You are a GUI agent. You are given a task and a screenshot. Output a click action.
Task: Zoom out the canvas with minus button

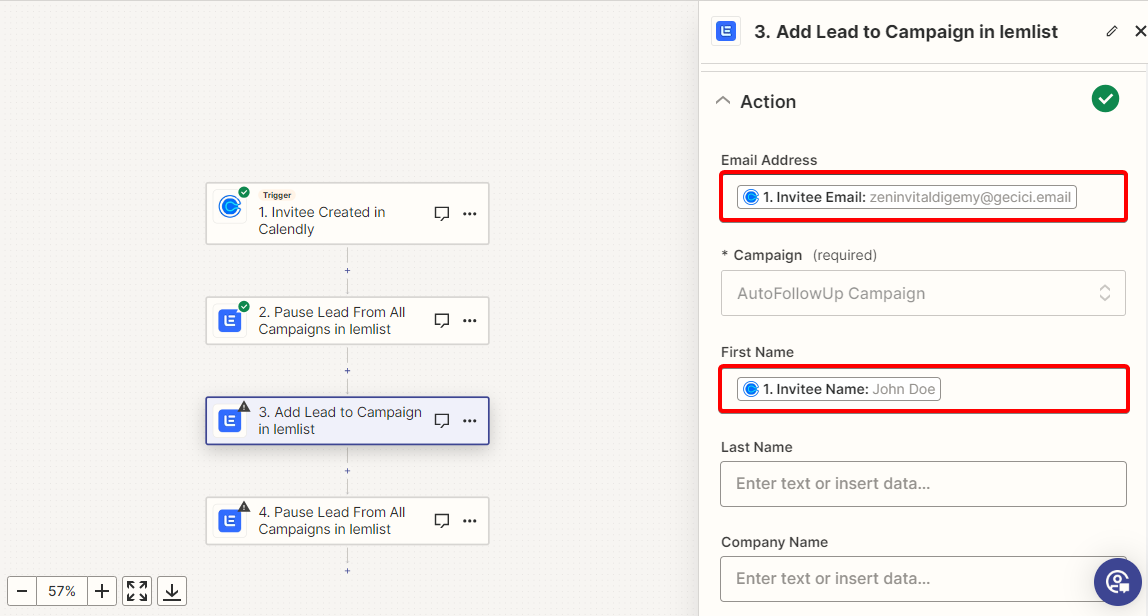click(x=22, y=591)
